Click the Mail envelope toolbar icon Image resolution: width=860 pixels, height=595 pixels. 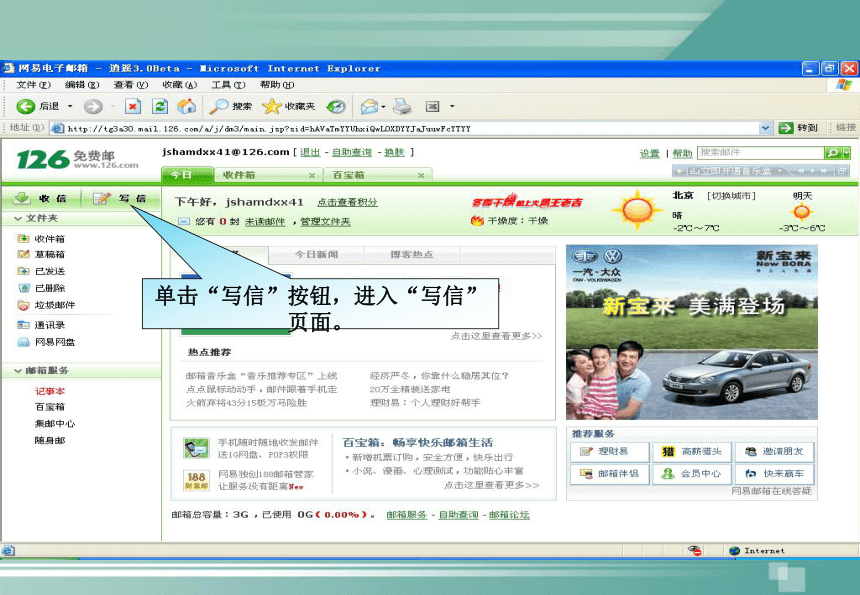pyautogui.click(x=369, y=106)
